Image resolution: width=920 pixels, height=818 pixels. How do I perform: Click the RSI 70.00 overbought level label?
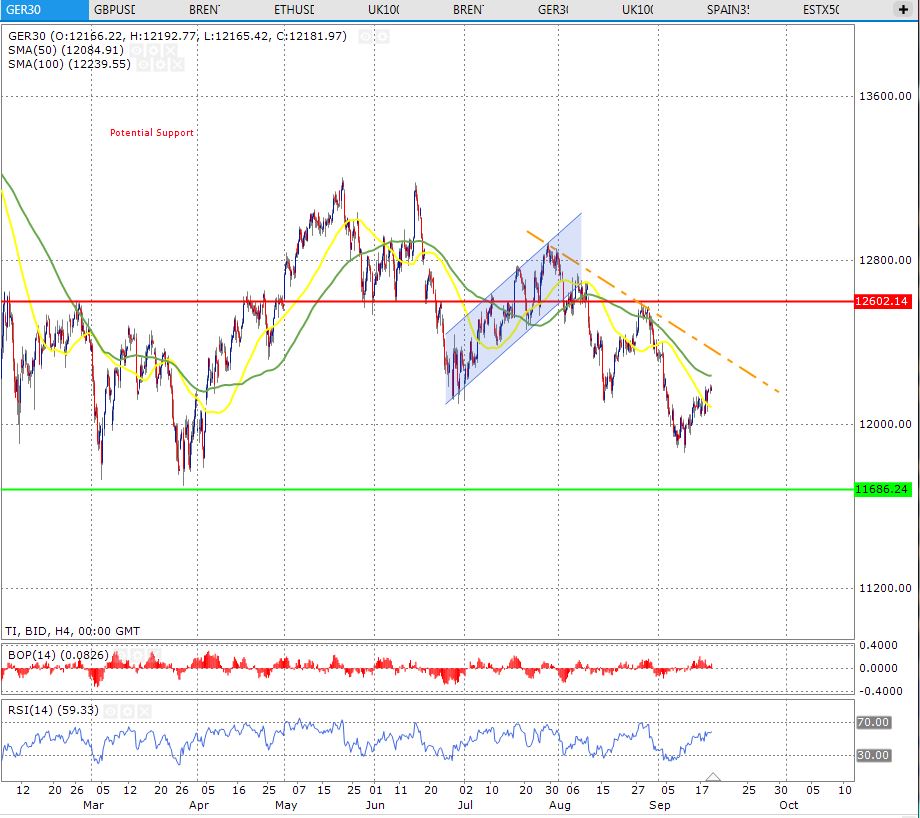(875, 721)
